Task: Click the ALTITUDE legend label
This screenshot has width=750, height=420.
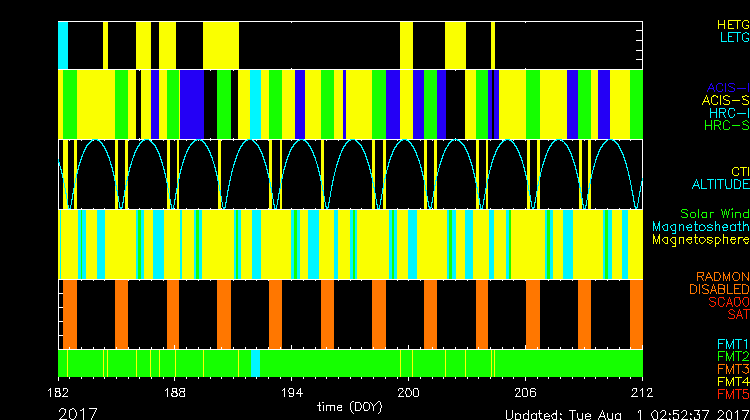Action: pos(720,185)
